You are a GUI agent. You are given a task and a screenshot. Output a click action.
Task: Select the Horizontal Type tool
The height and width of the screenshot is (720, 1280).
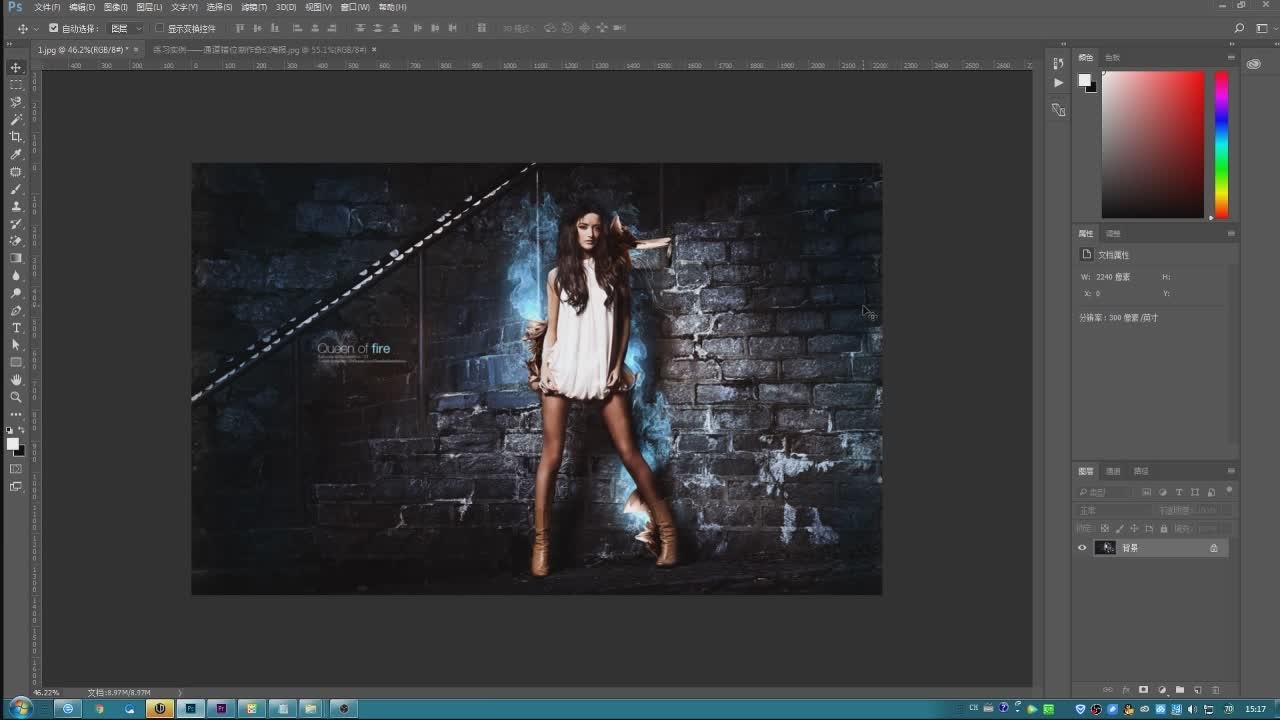point(16,328)
